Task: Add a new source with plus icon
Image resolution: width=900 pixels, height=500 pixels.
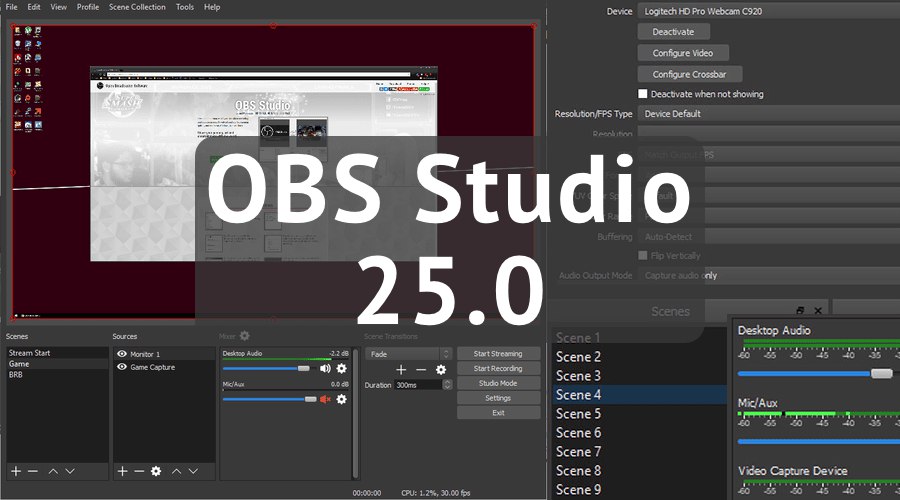Action: coord(122,471)
